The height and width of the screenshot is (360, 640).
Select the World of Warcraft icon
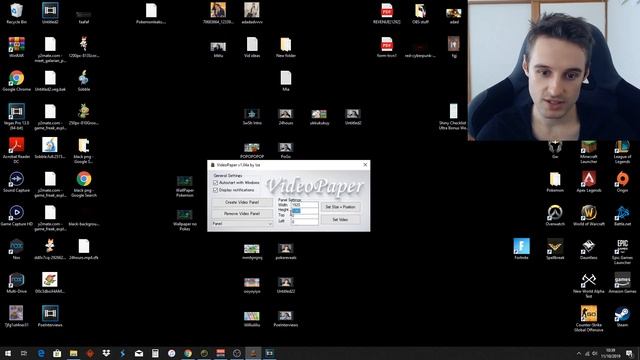(589, 216)
